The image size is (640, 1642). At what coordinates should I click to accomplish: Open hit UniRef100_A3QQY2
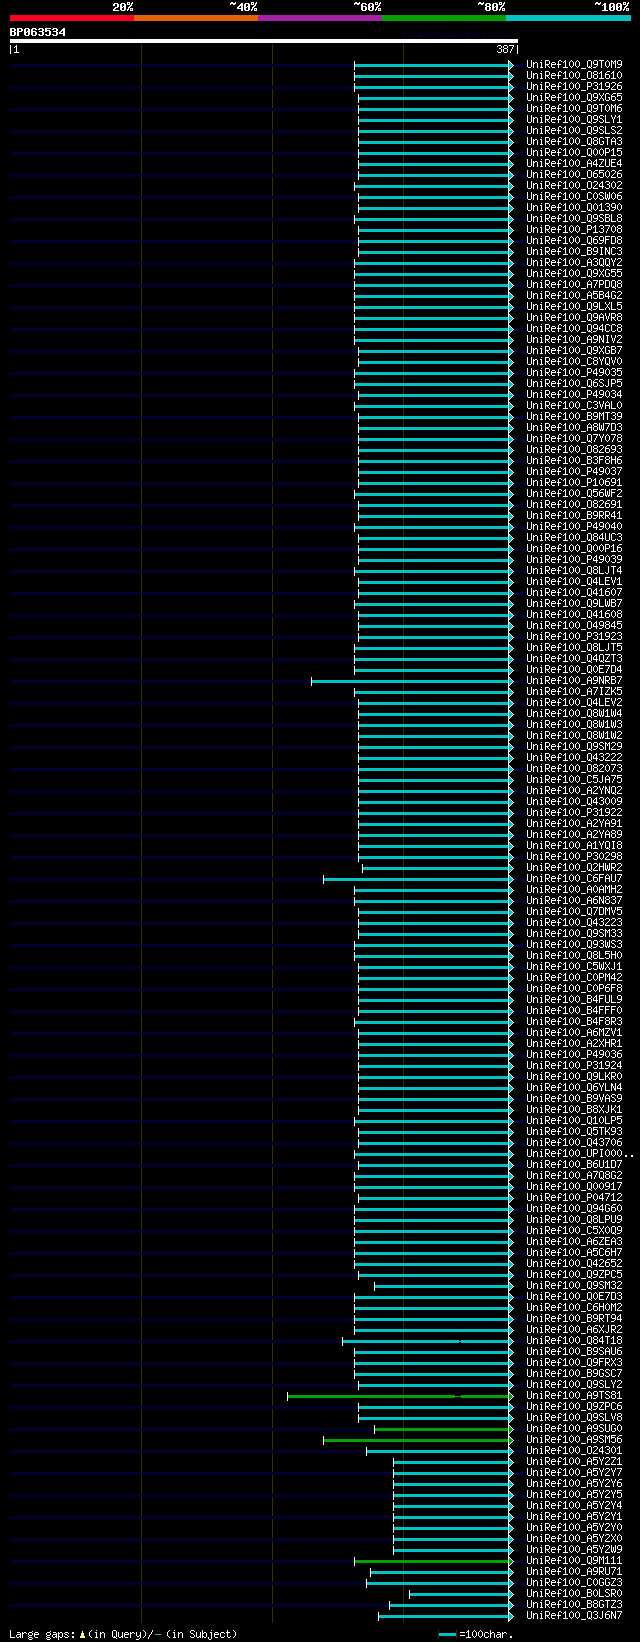[x=574, y=262]
